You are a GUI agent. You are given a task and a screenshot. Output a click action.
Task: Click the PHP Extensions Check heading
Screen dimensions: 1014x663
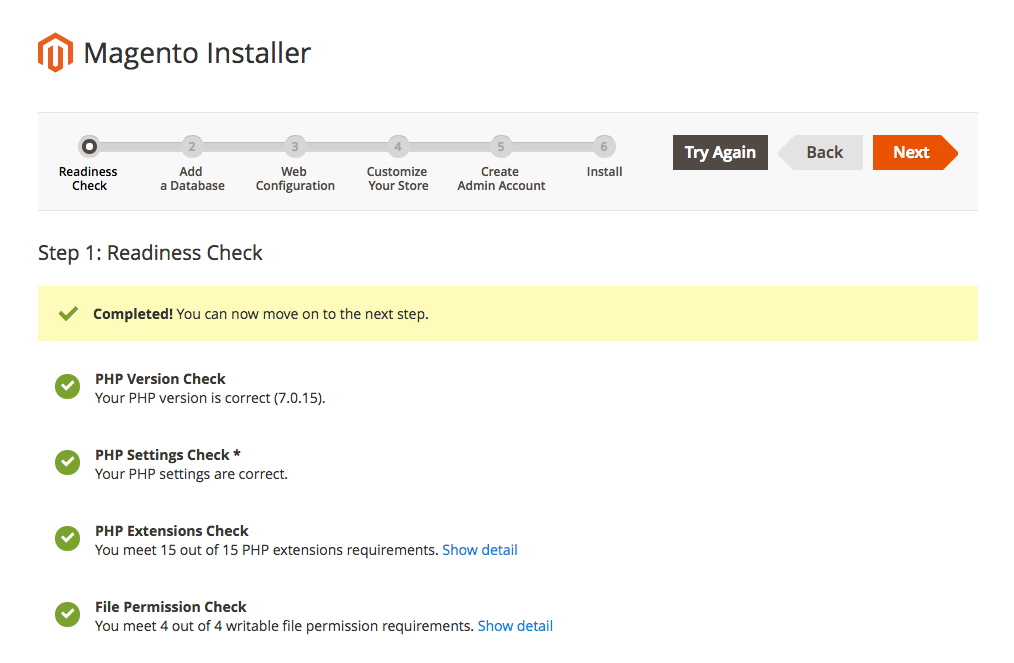[171, 531]
